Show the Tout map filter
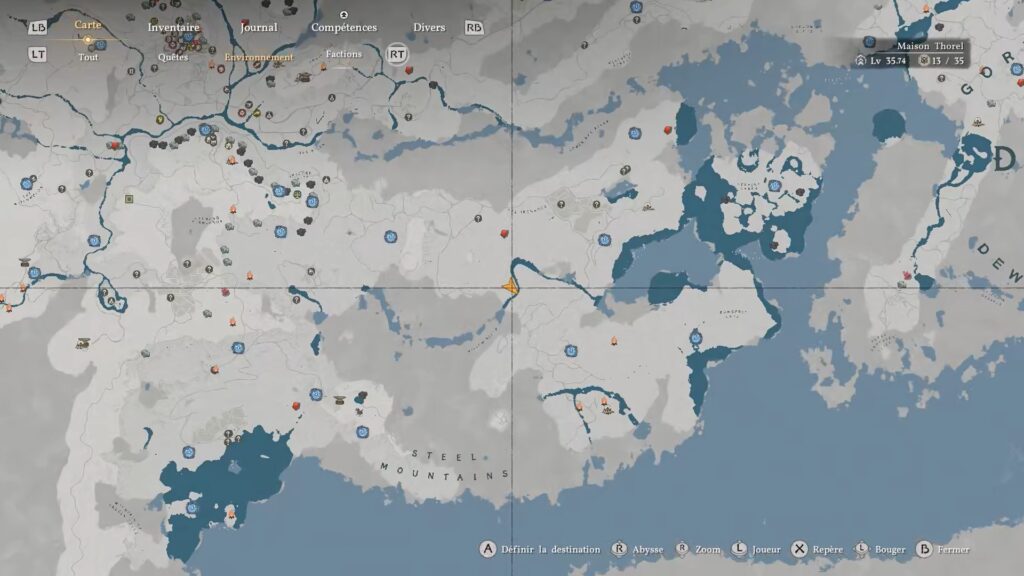The height and width of the screenshot is (576, 1024). [x=88, y=57]
